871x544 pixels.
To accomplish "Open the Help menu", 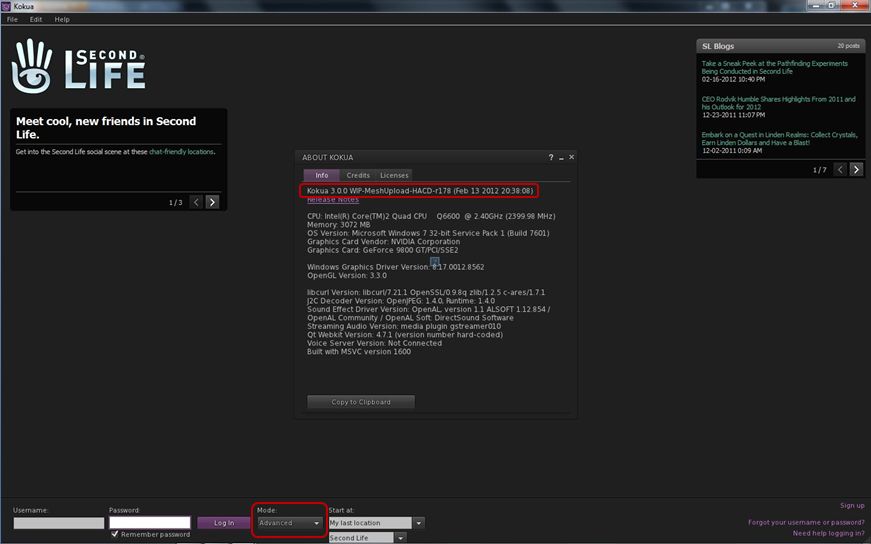I will tap(62, 19).
